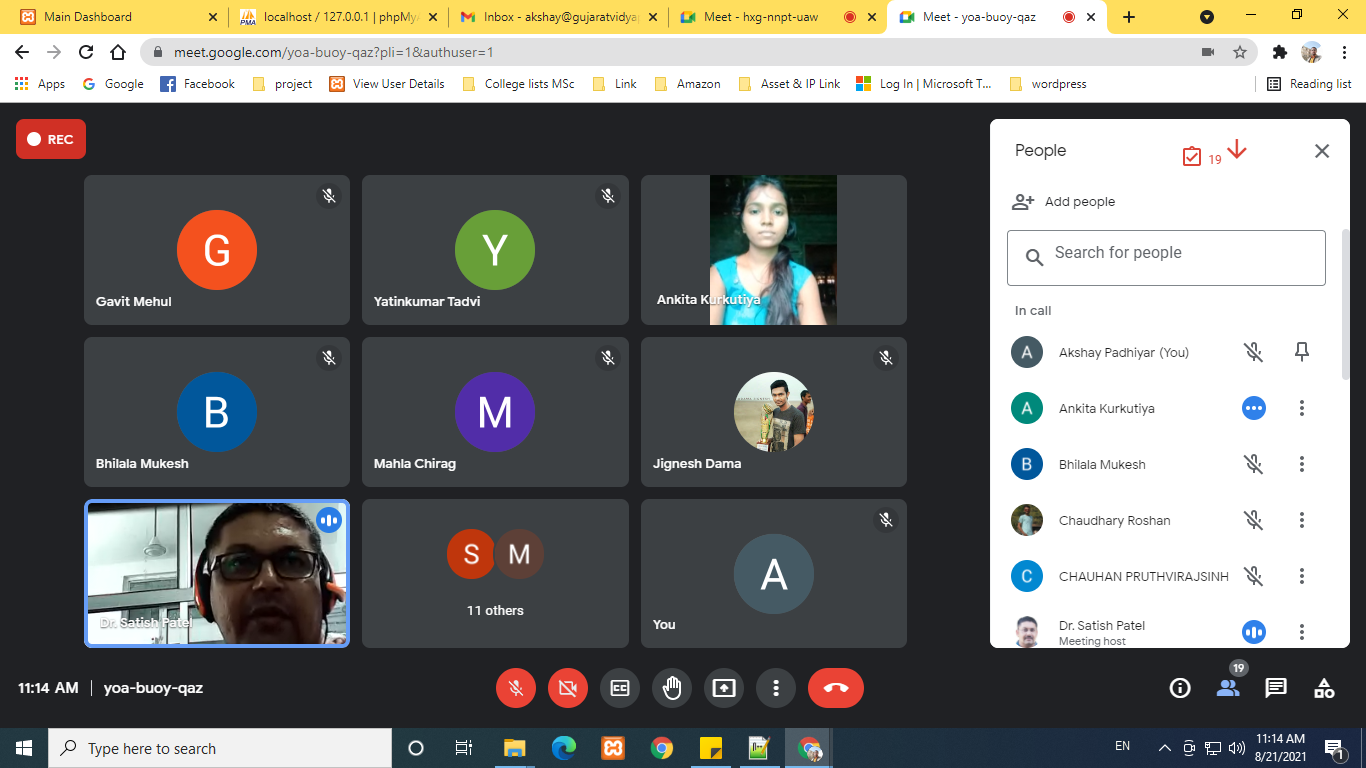Open Chrome extensions puzzle icon
The width and height of the screenshot is (1366, 768).
click(x=1279, y=52)
